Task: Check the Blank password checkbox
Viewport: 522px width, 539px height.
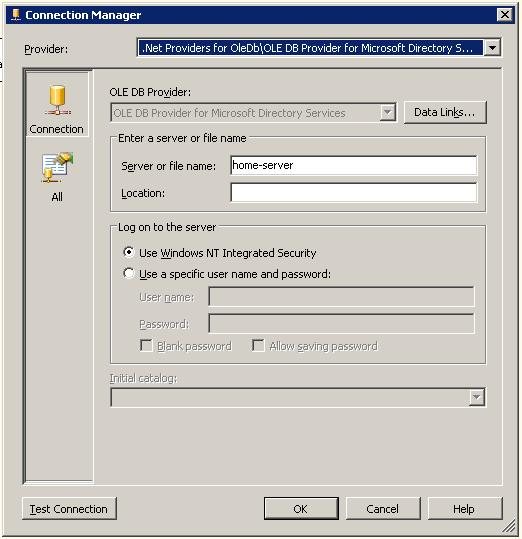Action: [146, 345]
